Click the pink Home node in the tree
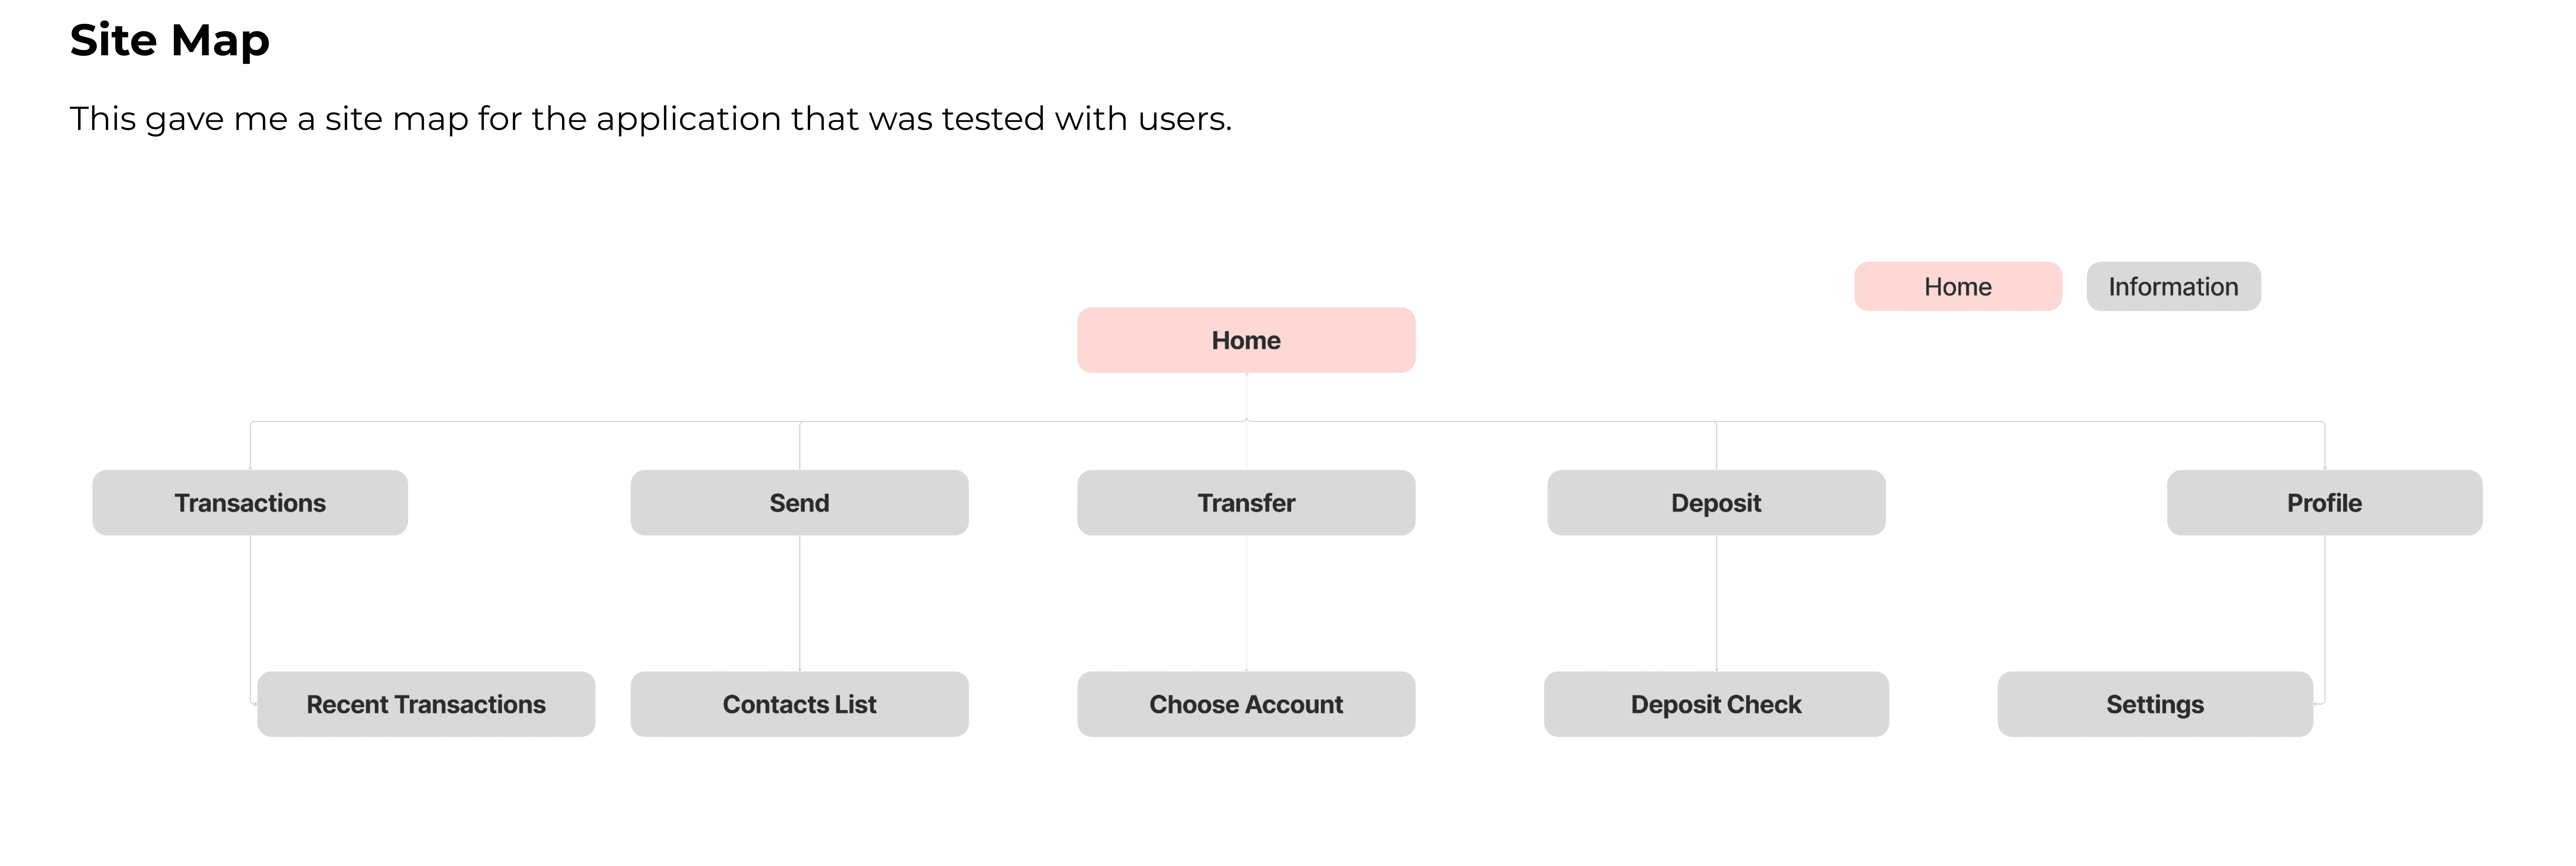The image size is (2576, 866). (1246, 340)
